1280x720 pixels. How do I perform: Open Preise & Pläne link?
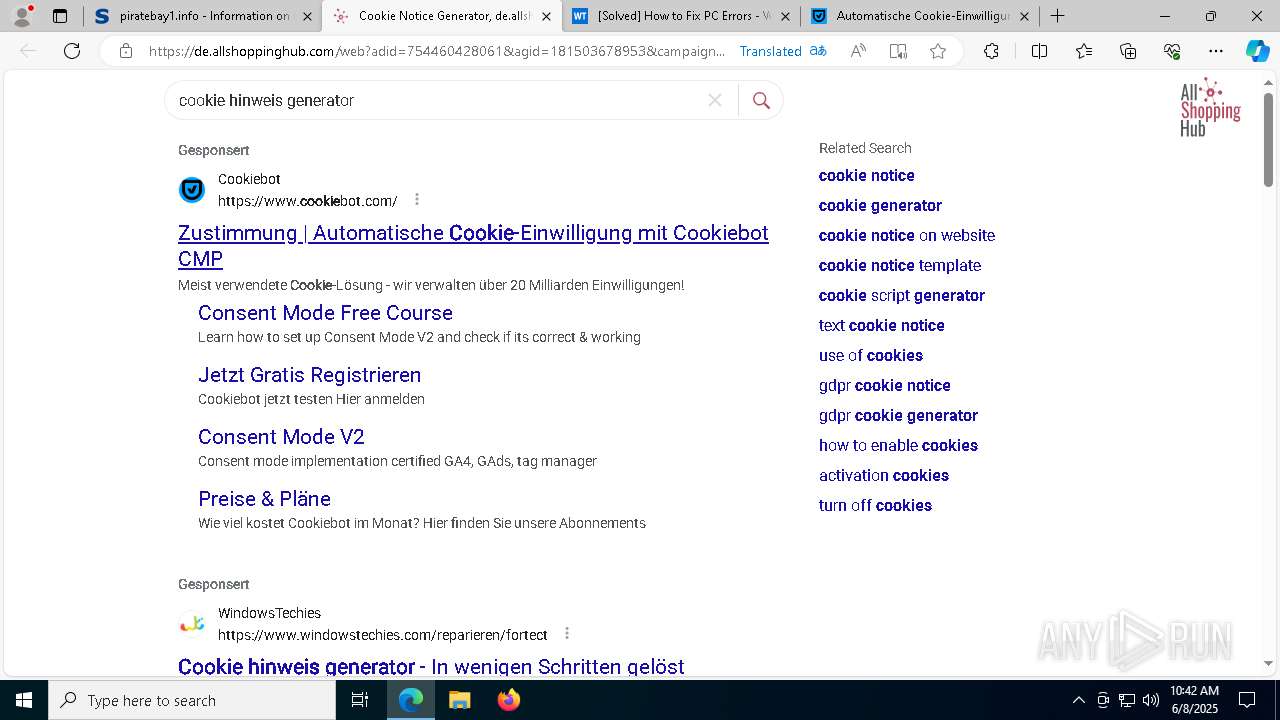pyautogui.click(x=264, y=499)
